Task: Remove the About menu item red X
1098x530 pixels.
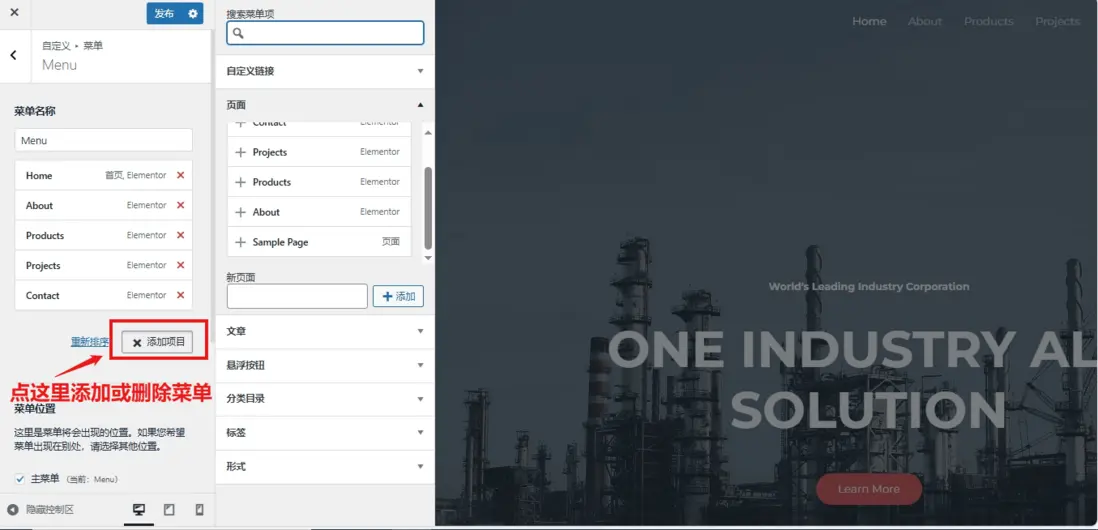Action: [x=181, y=205]
